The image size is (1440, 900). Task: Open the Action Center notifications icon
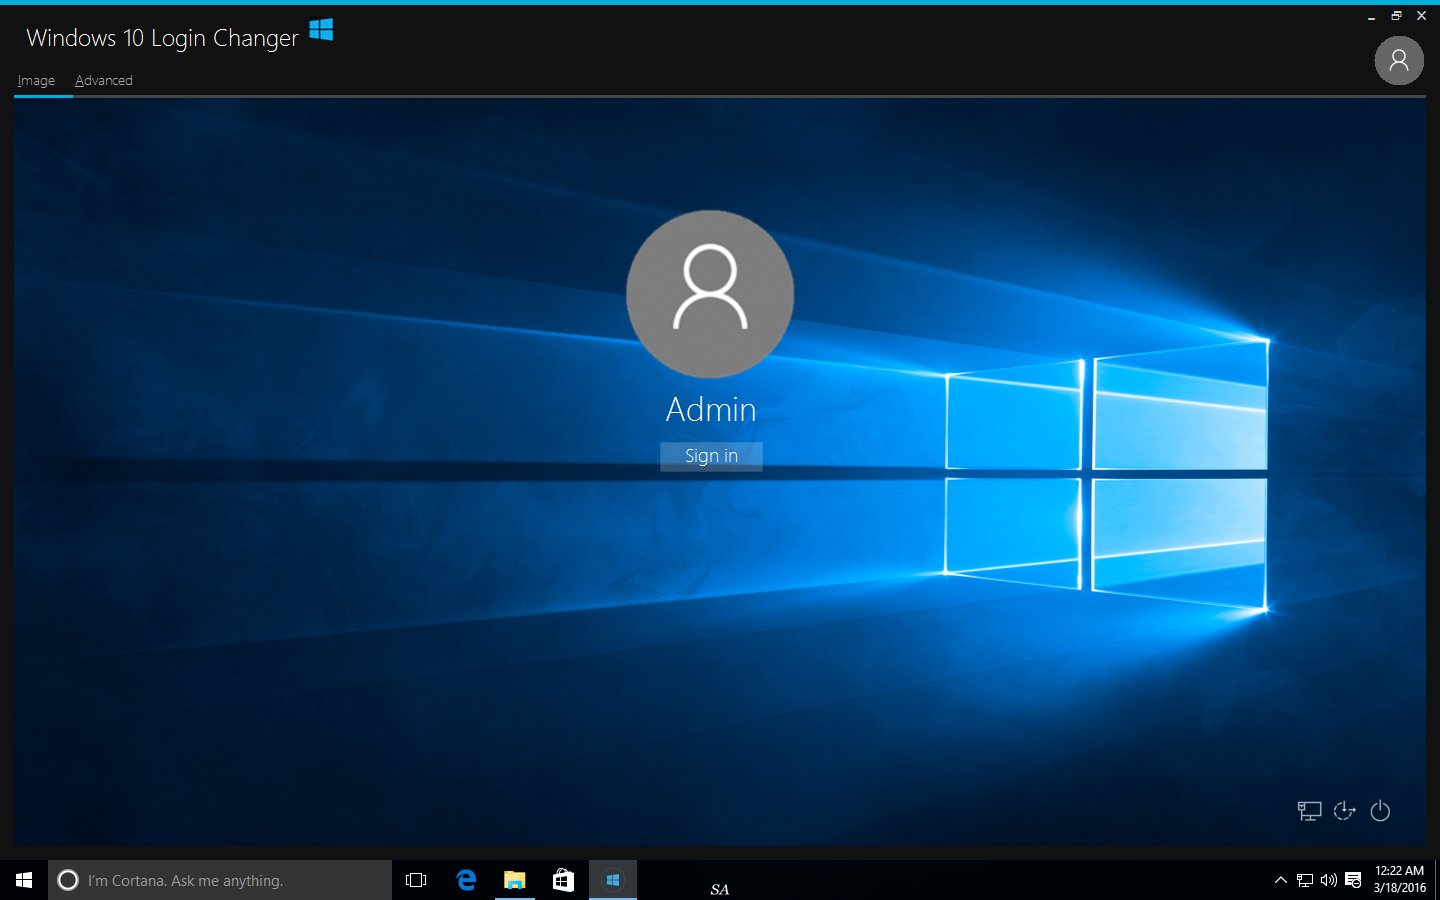click(x=1353, y=880)
